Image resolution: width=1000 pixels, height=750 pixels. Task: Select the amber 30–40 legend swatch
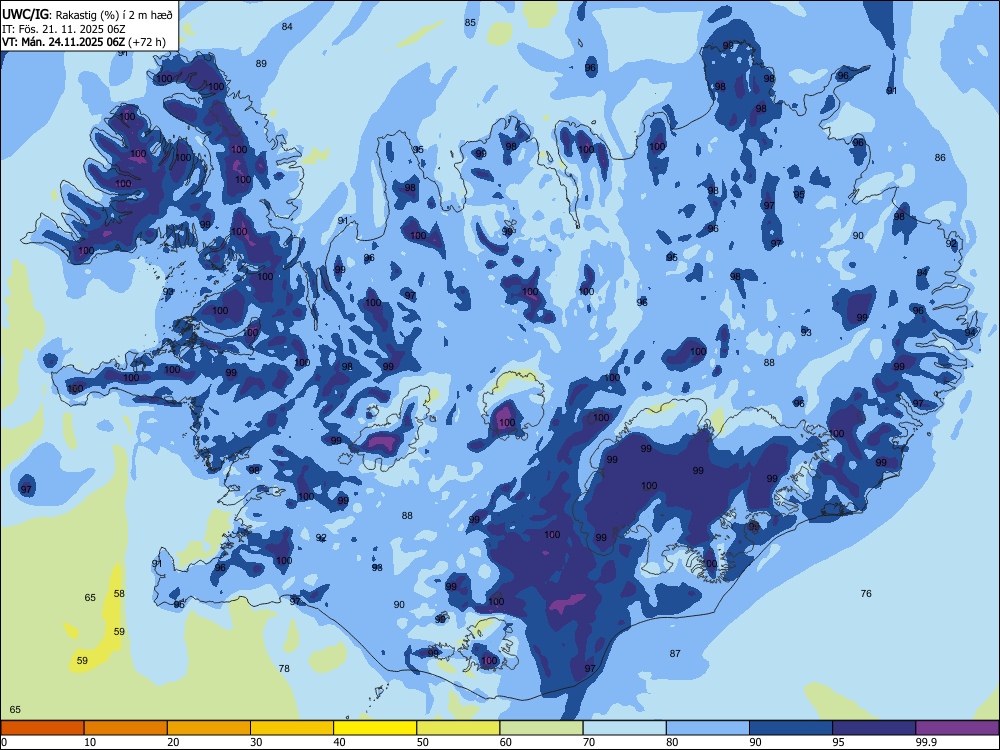(x=292, y=728)
